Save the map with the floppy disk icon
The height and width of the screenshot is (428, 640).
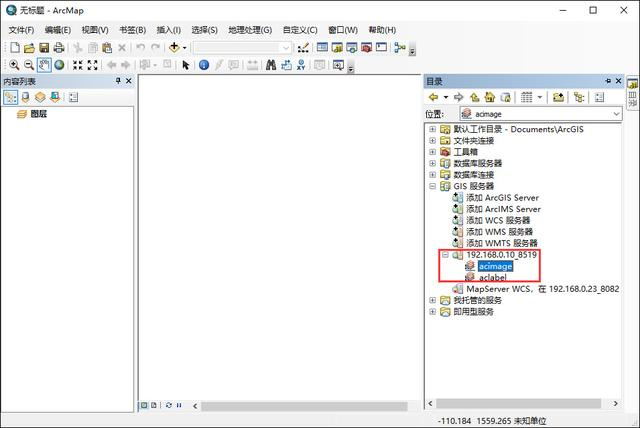44,48
